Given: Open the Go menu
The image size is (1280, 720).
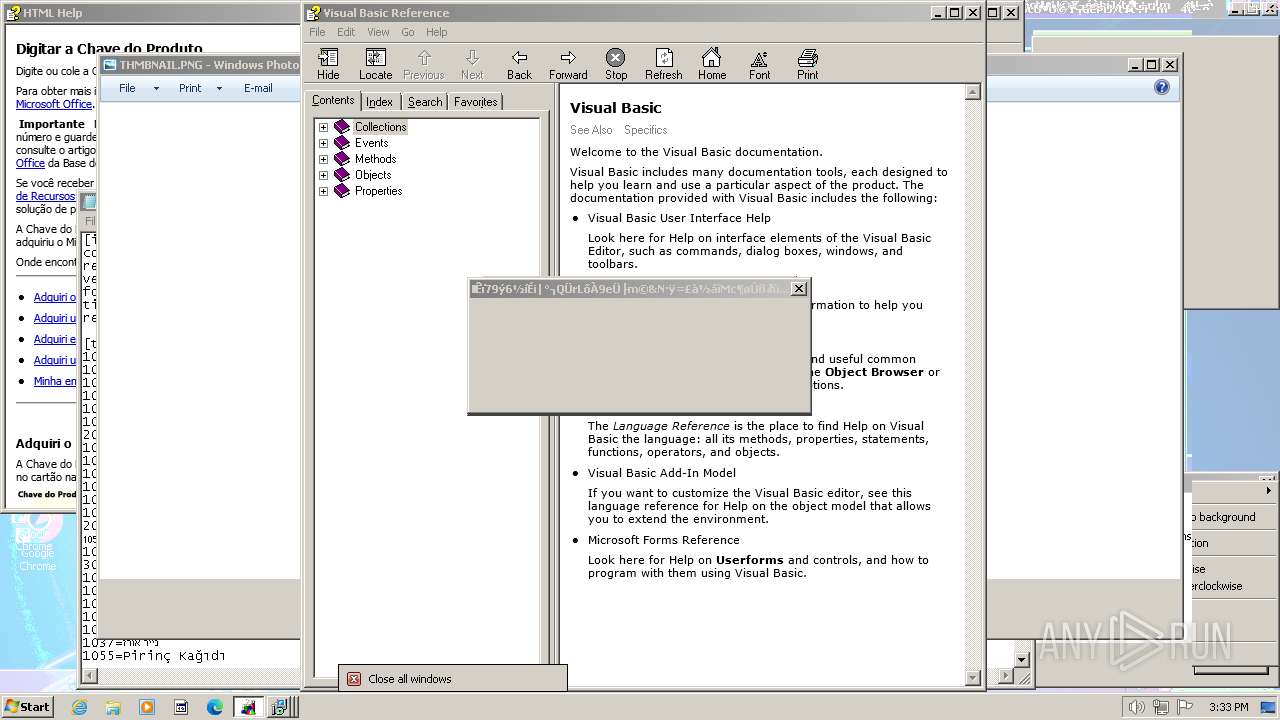Looking at the screenshot, I should 408,32.
